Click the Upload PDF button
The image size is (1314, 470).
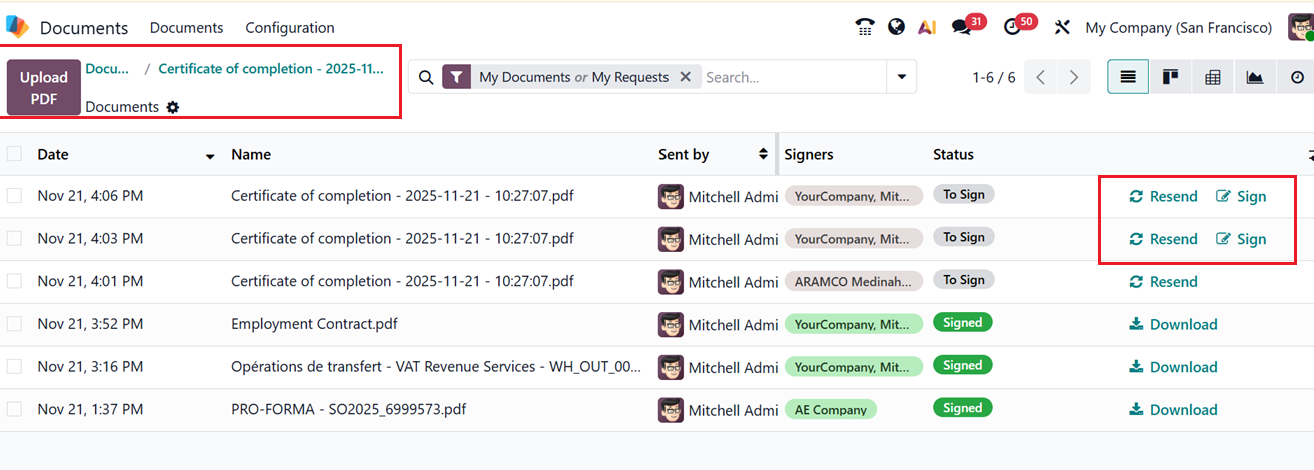pyautogui.click(x=44, y=88)
